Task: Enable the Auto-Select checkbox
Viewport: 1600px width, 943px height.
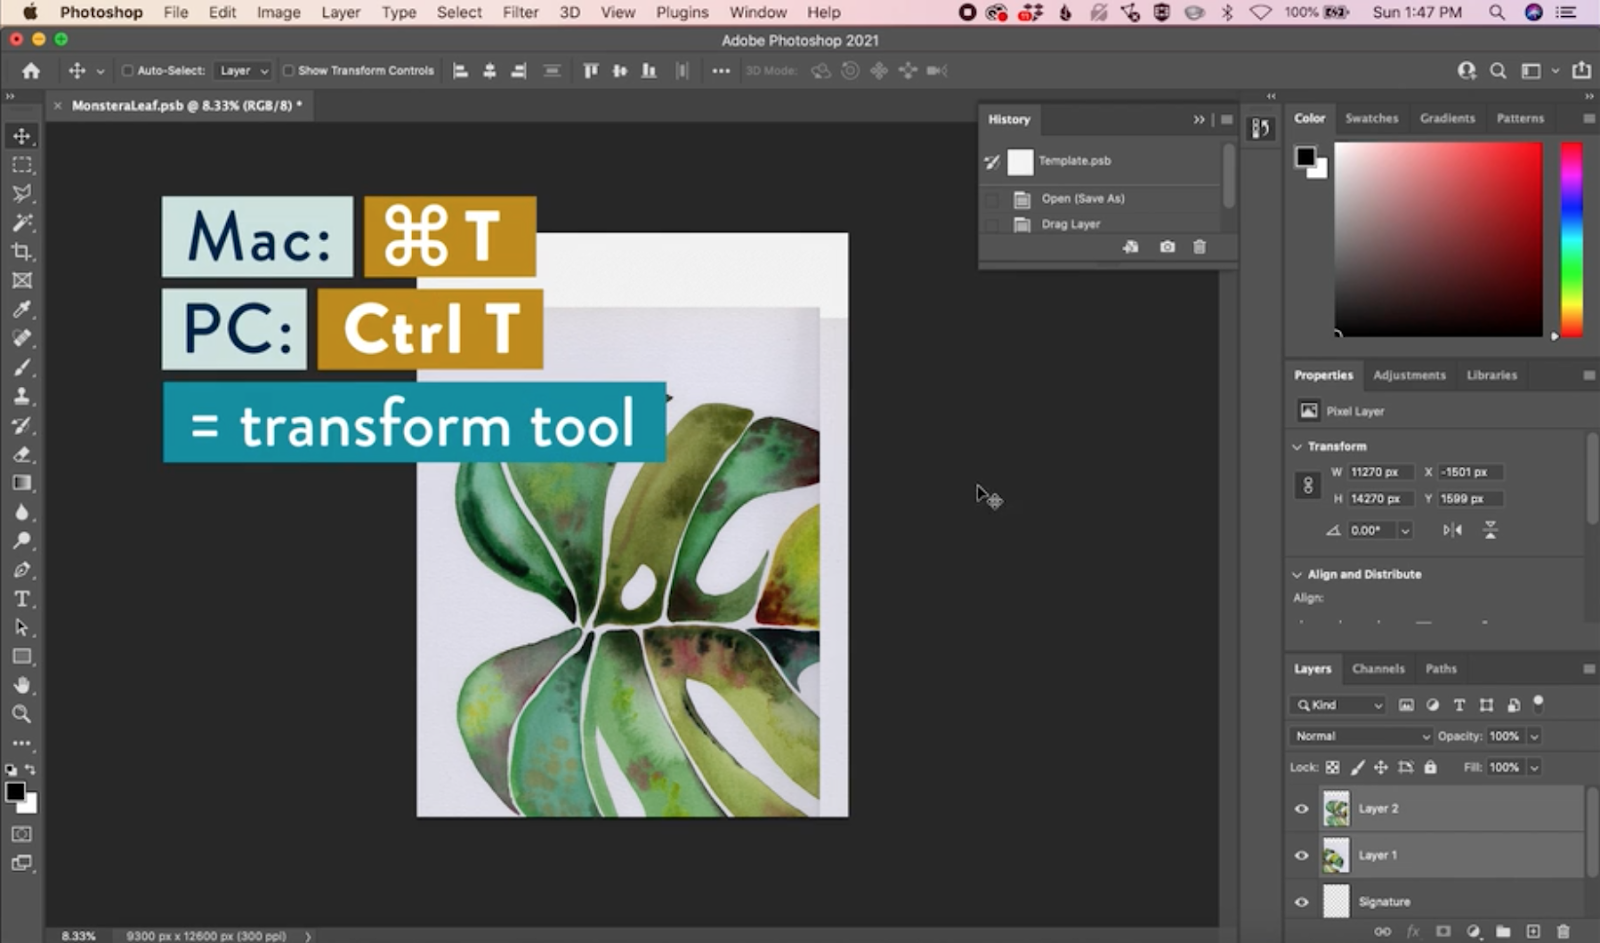Action: pos(129,70)
